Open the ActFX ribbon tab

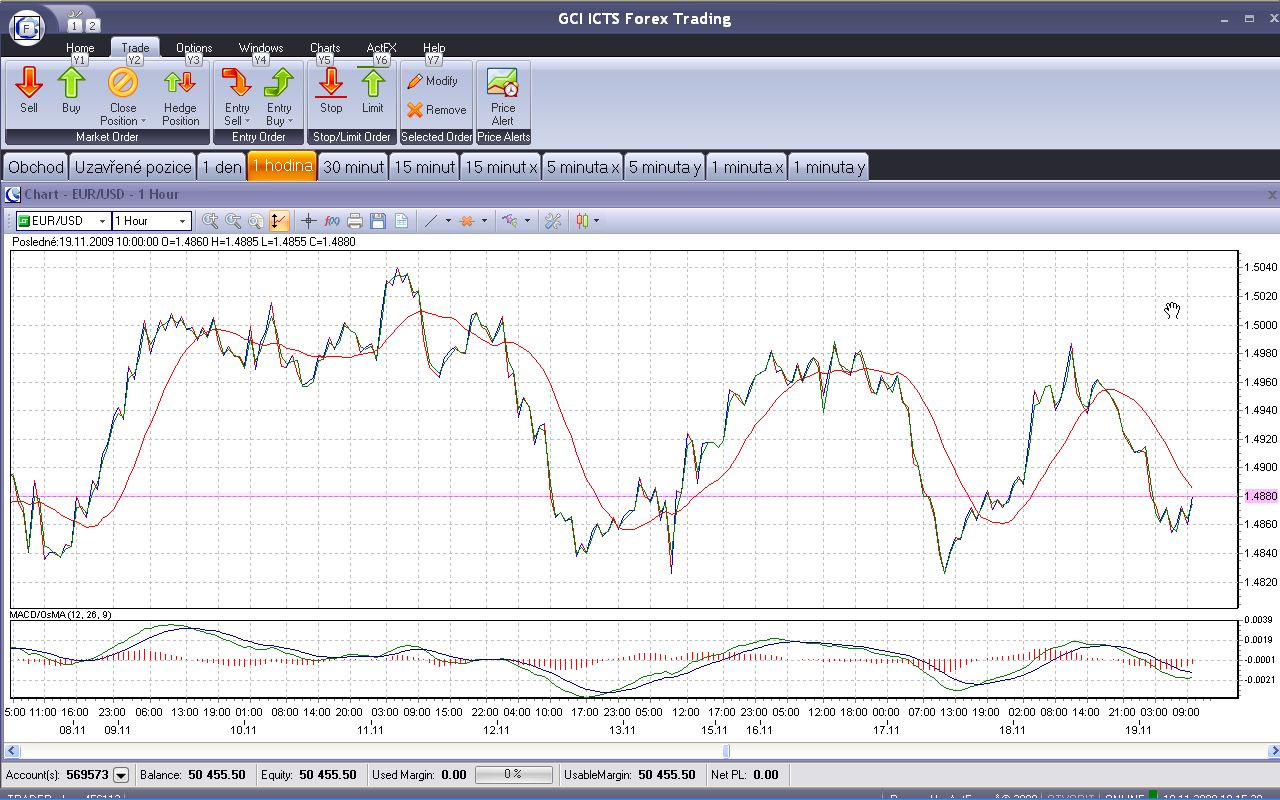point(381,48)
